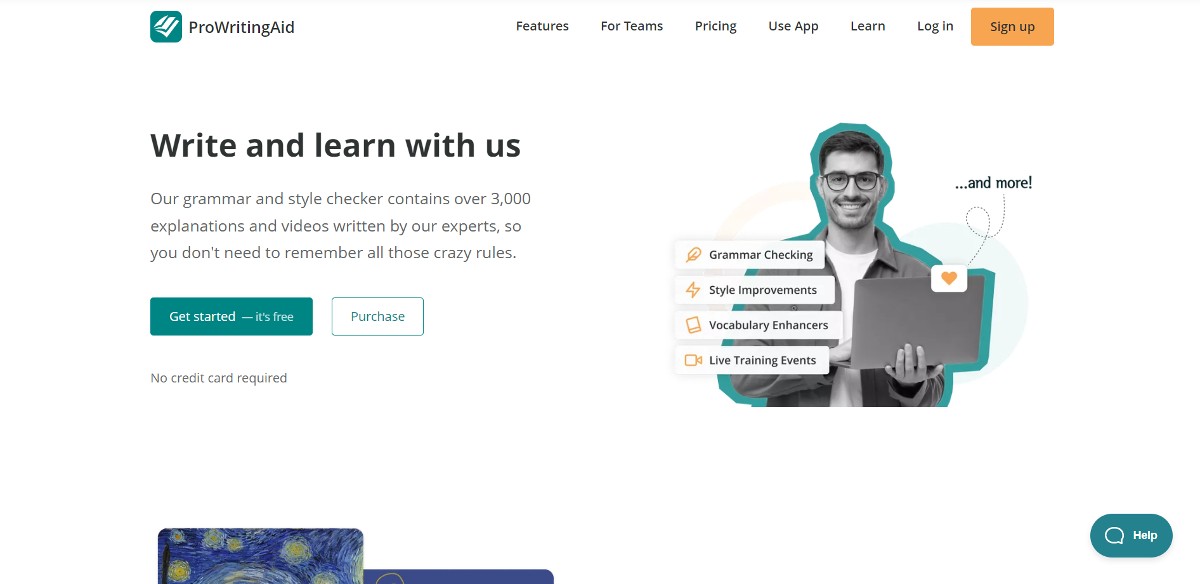Open the Features menu
Image resolution: width=1200 pixels, height=584 pixels.
pos(542,26)
